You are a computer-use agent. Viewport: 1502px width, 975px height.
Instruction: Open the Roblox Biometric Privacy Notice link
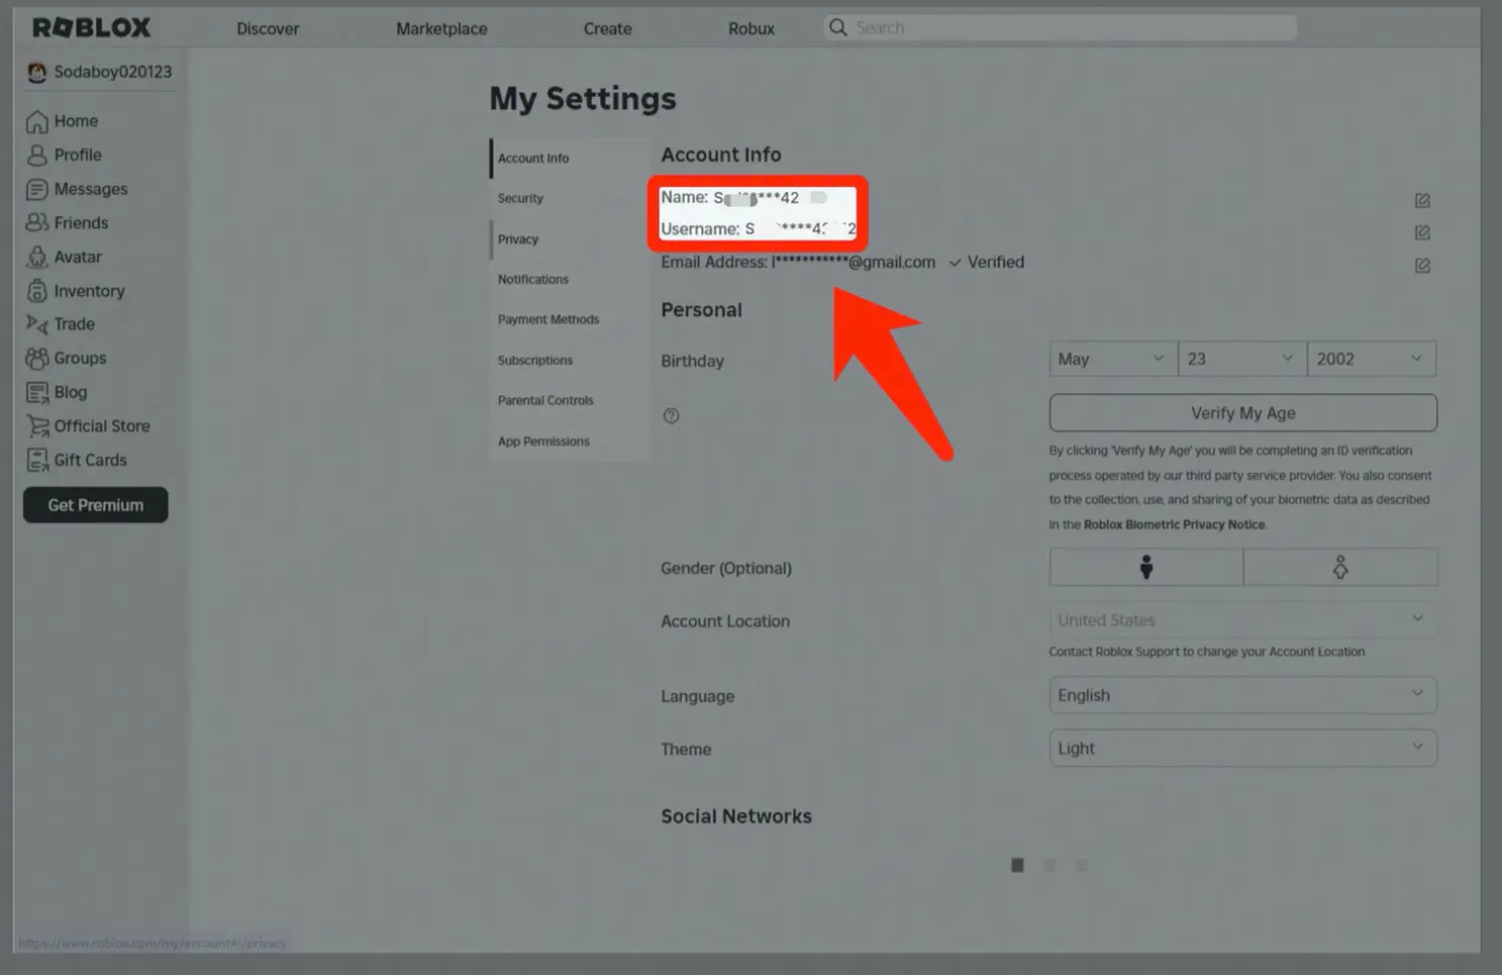(1174, 524)
